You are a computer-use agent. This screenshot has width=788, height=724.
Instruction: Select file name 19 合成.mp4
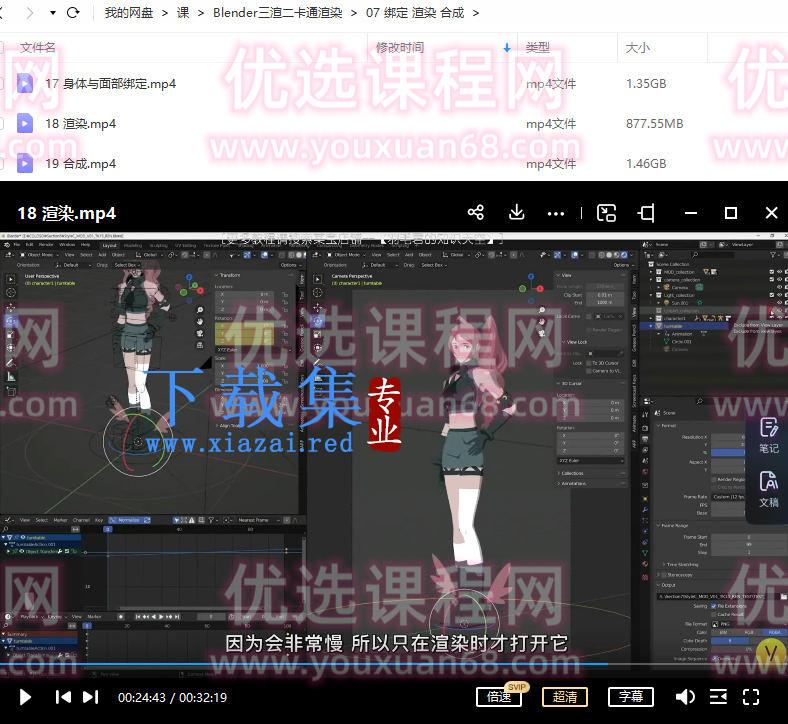coord(80,164)
